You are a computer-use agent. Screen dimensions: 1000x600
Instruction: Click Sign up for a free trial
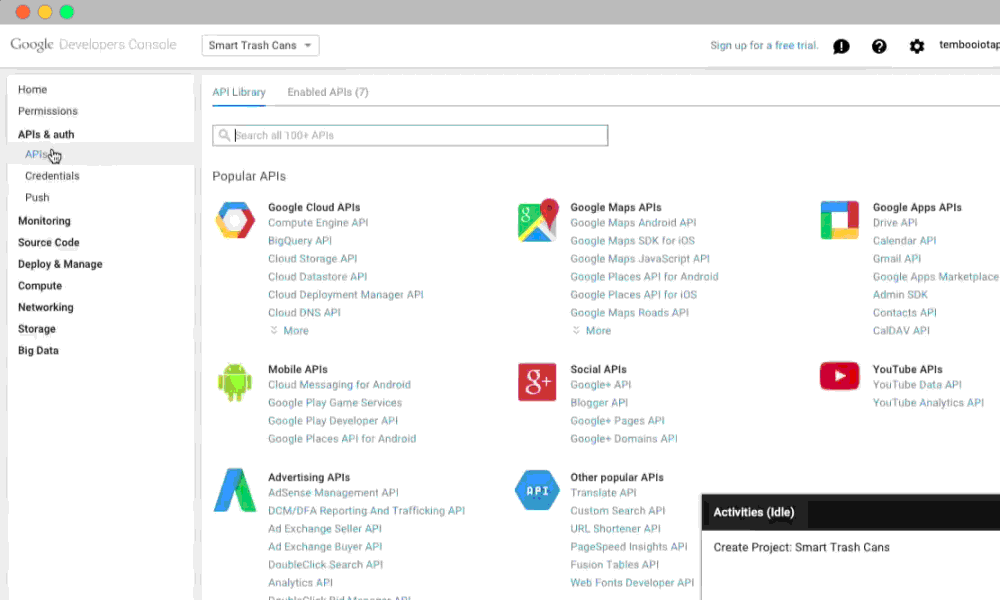[764, 45]
